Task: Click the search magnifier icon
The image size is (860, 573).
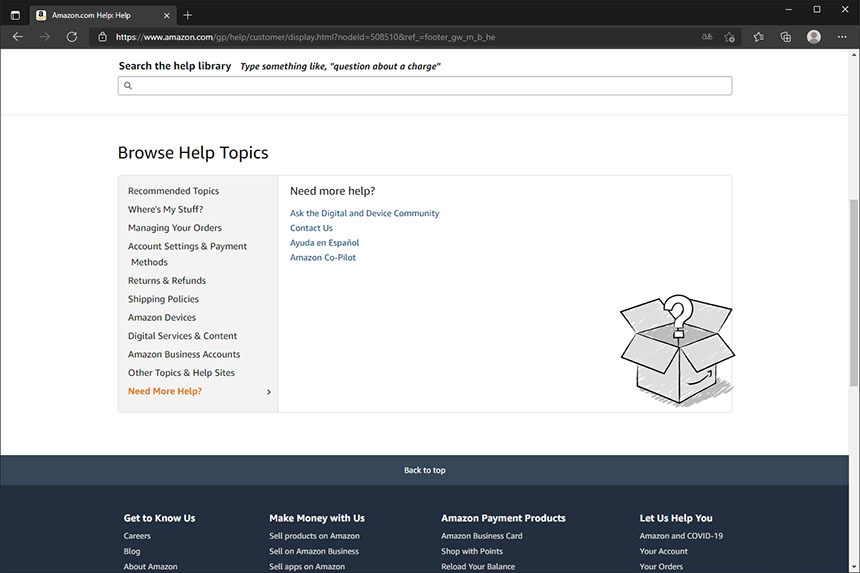Action: pyautogui.click(x=128, y=86)
